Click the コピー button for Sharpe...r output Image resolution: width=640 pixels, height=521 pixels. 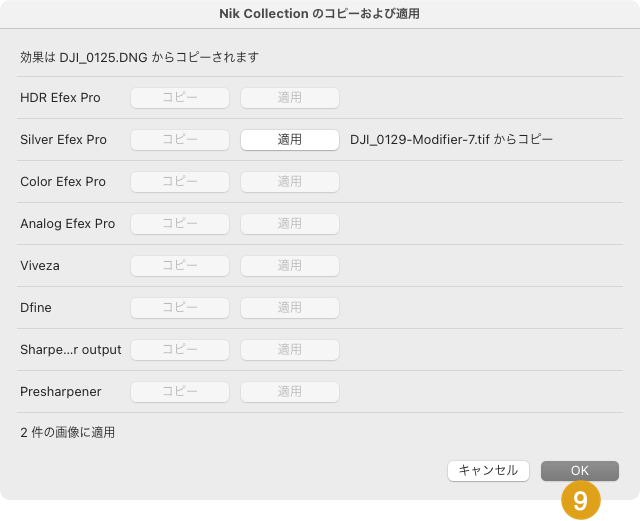180,350
